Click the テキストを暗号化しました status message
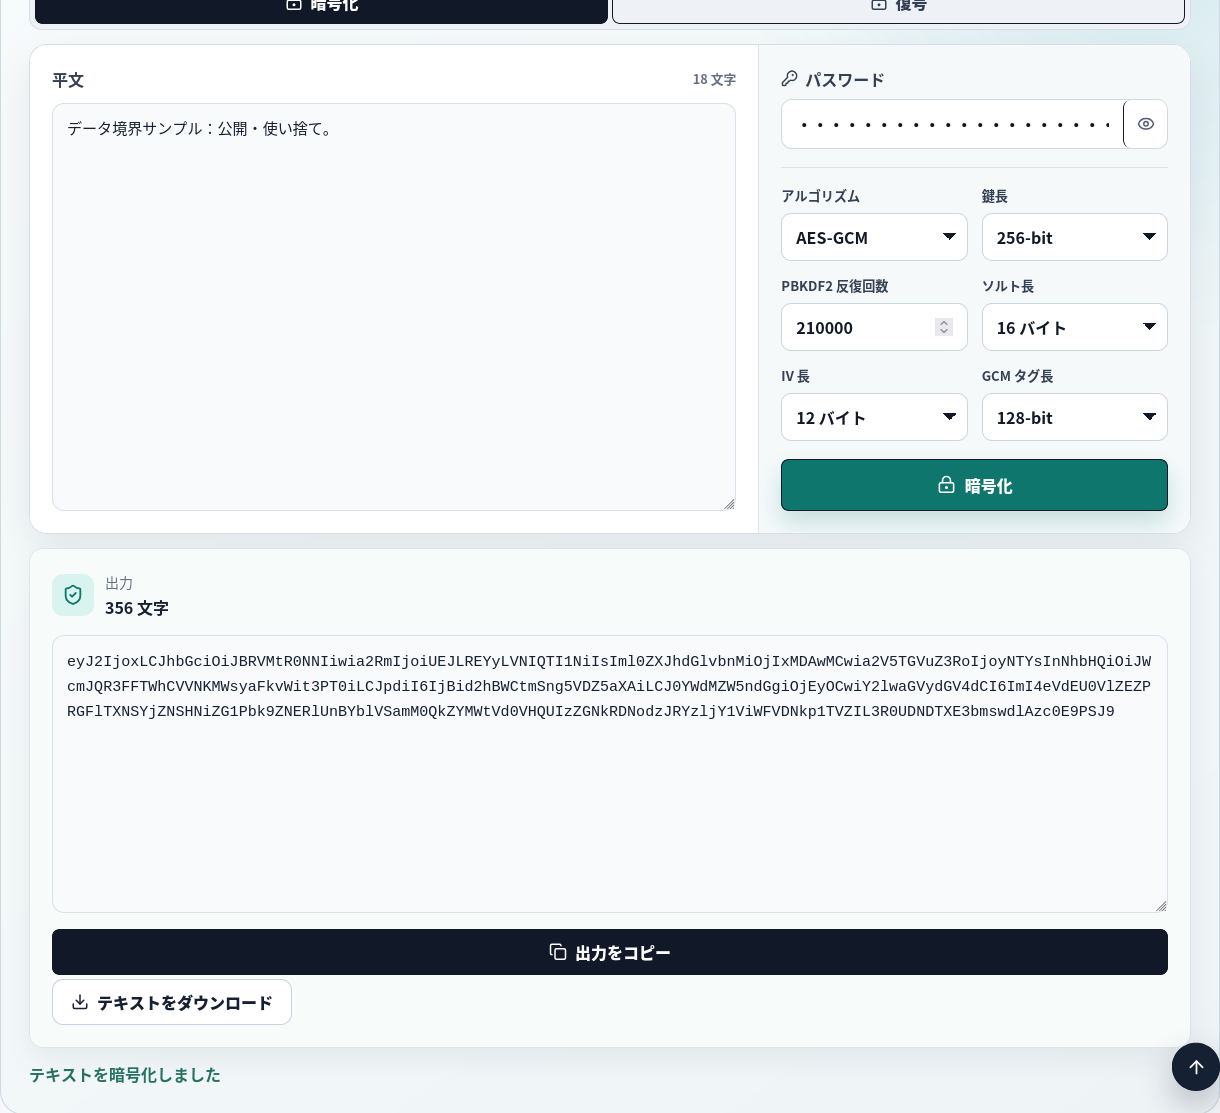Screen dimensions: 1220x1113 click(125, 1075)
